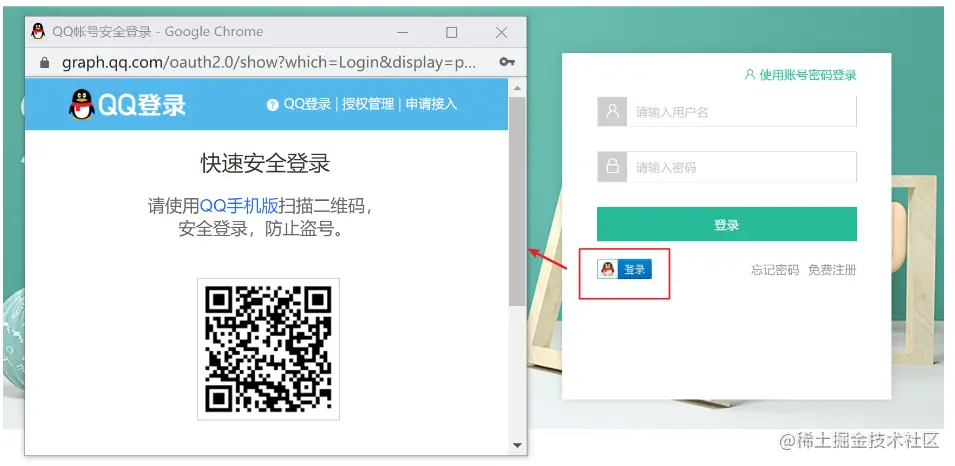Screen dimensions: 955x466
Task: Click the graph.qq.com URL address bar
Action: tap(269, 63)
